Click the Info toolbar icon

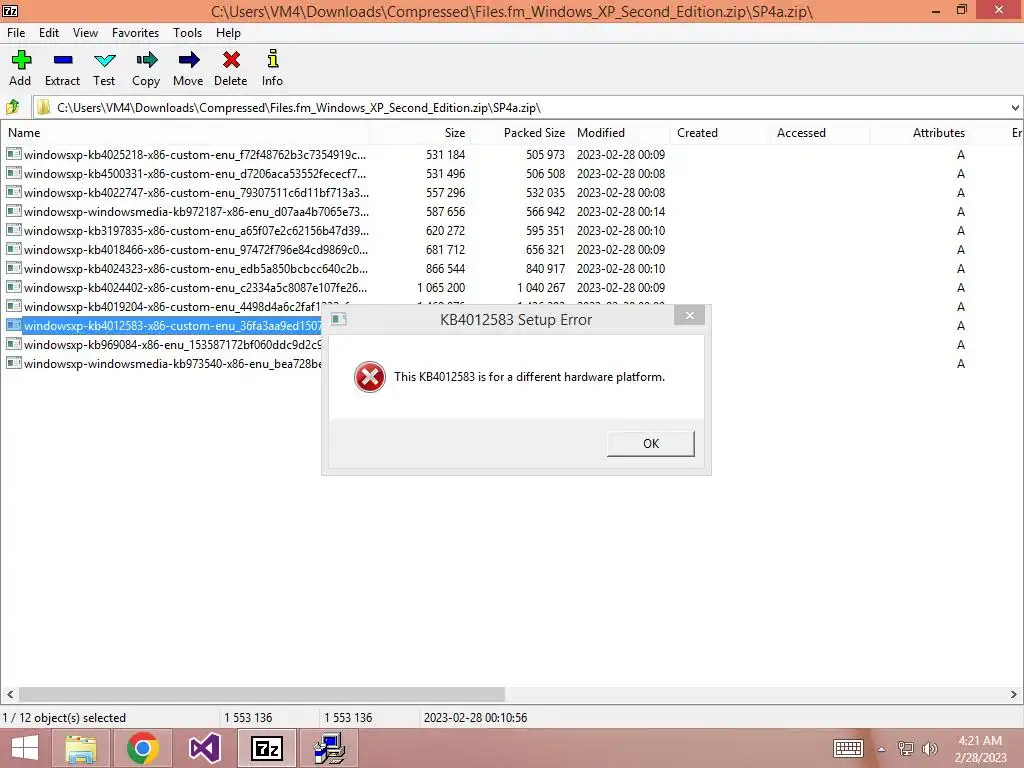click(x=273, y=59)
